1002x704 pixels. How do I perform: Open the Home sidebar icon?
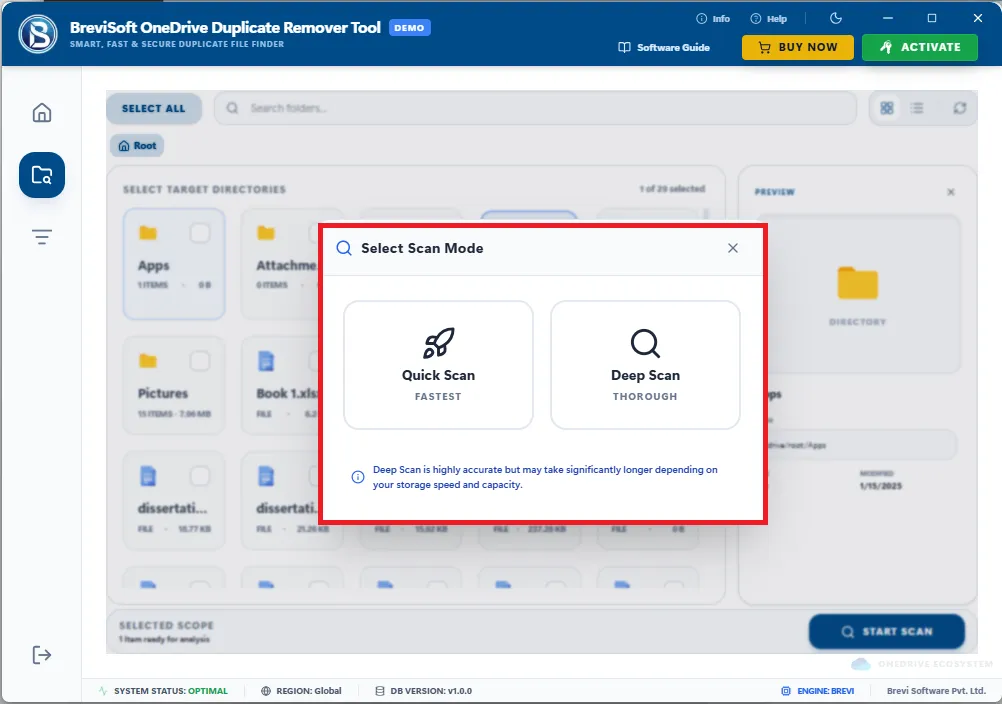tap(42, 112)
